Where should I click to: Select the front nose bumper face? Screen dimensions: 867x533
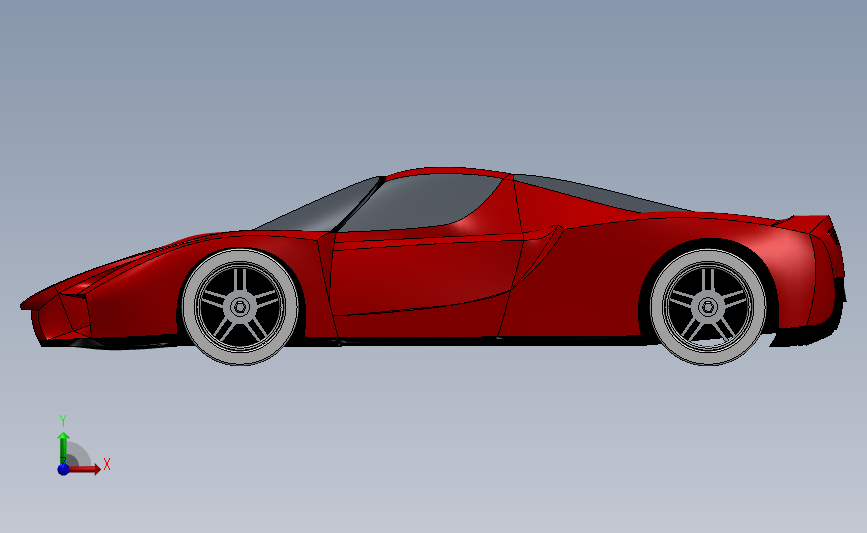61,318
